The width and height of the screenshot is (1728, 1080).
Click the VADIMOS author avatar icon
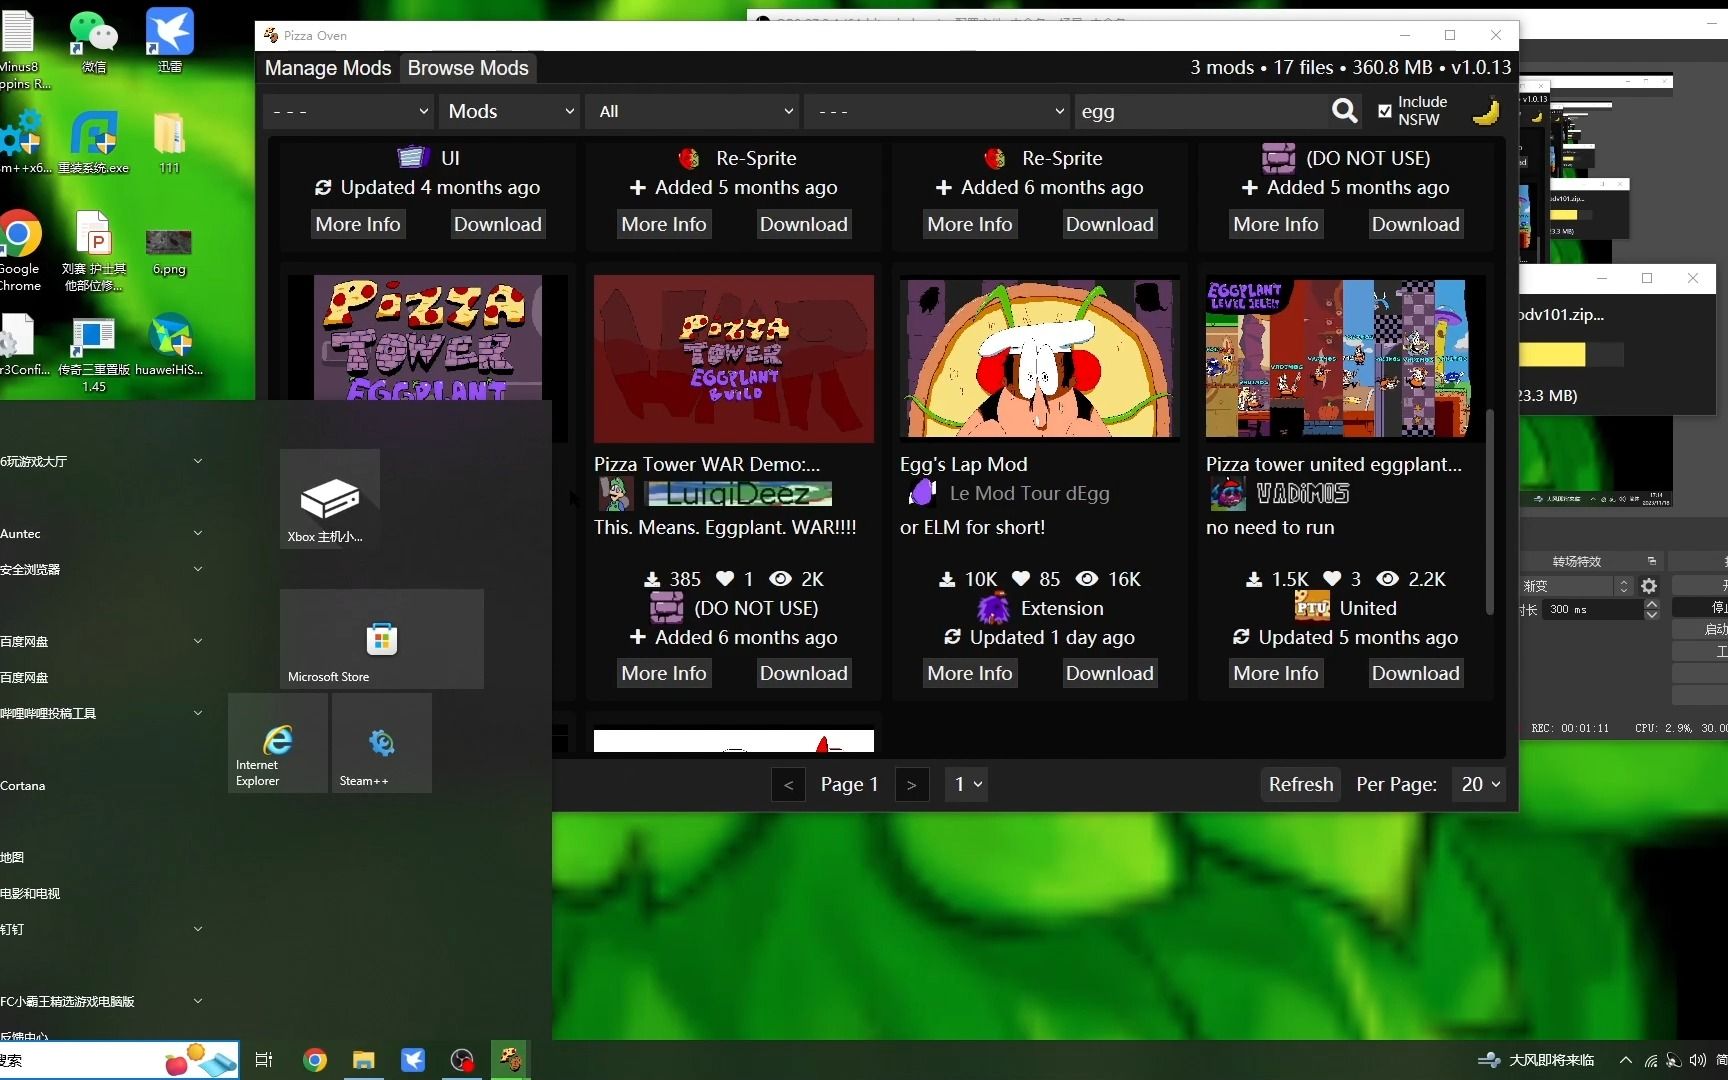(x=1227, y=493)
